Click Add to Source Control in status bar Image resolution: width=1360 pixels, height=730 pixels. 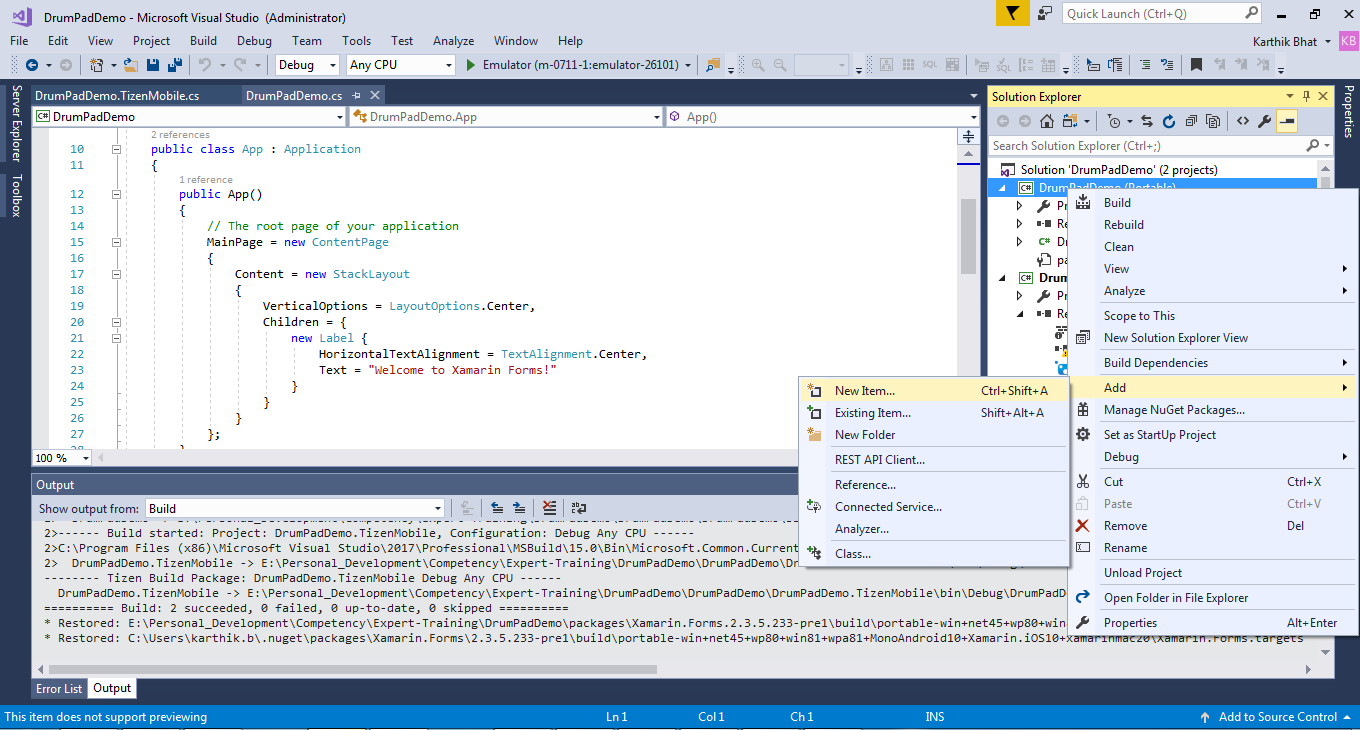coord(1276,717)
